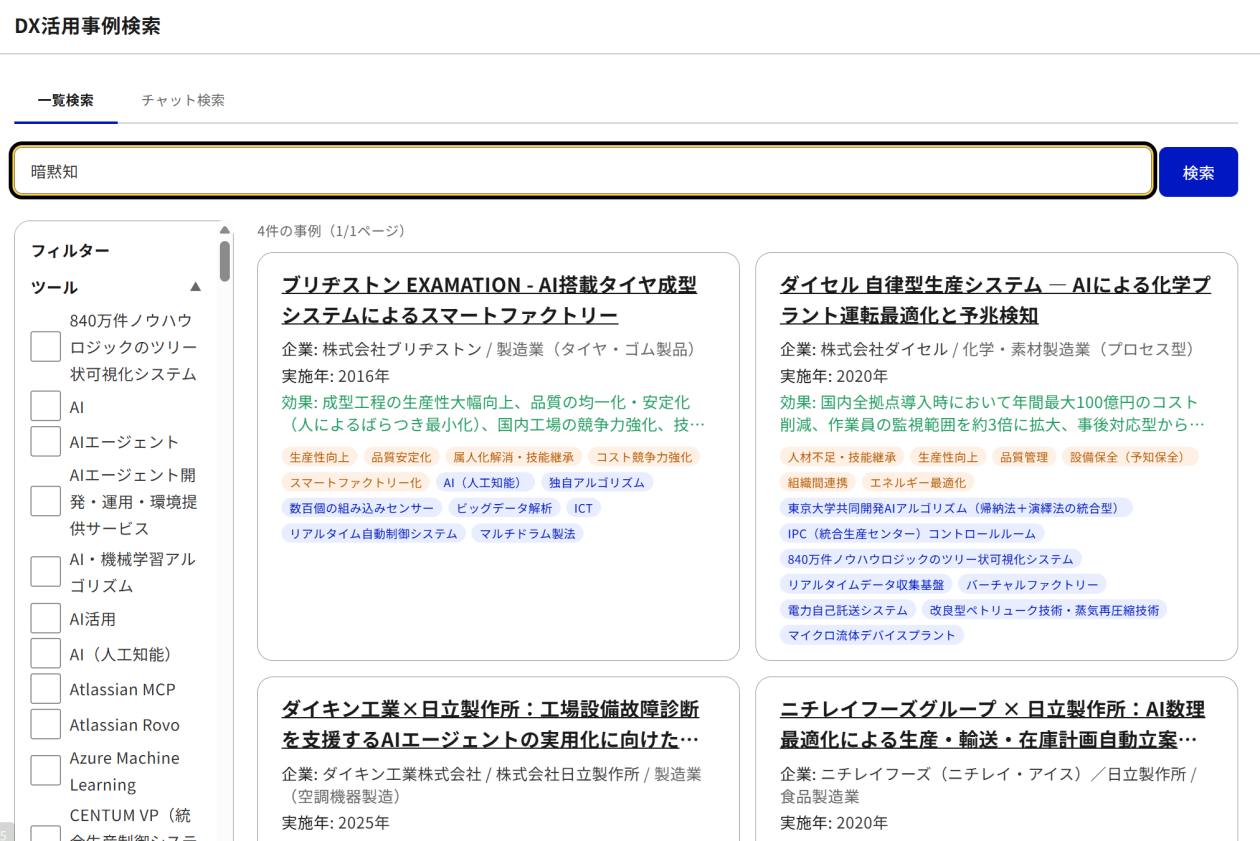This screenshot has height=841, width=1260.
Task: Check the Atlassian MCP filter
Action: pos(45,689)
